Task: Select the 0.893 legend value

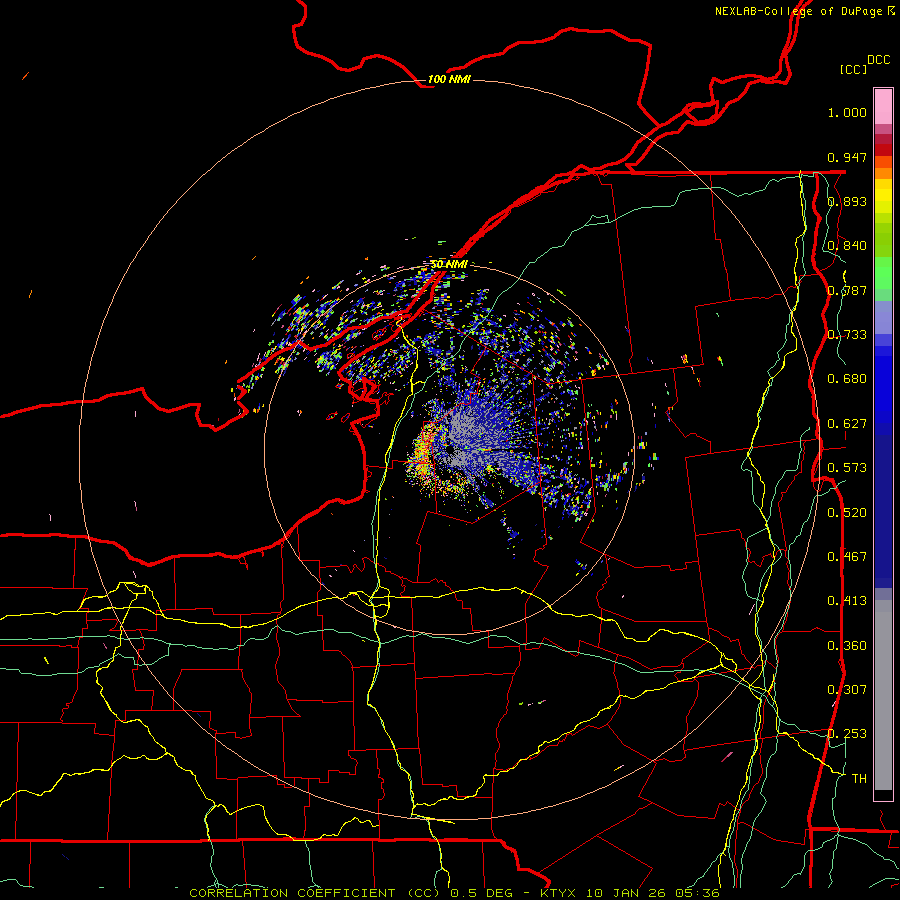Action: tap(847, 201)
